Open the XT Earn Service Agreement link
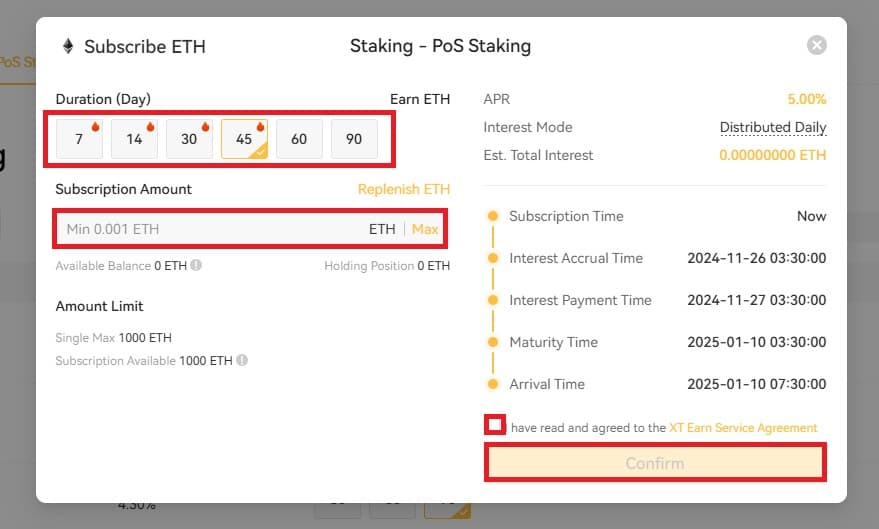The width and height of the screenshot is (879, 529). (743, 428)
